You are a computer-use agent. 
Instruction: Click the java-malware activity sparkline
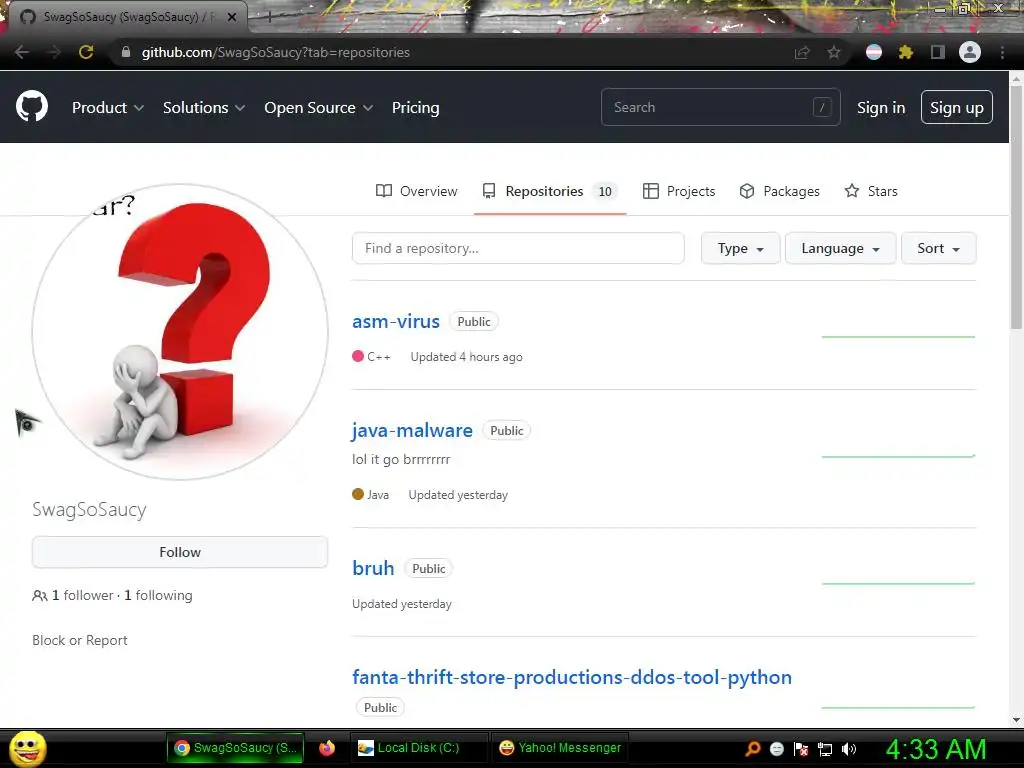[x=898, y=456]
